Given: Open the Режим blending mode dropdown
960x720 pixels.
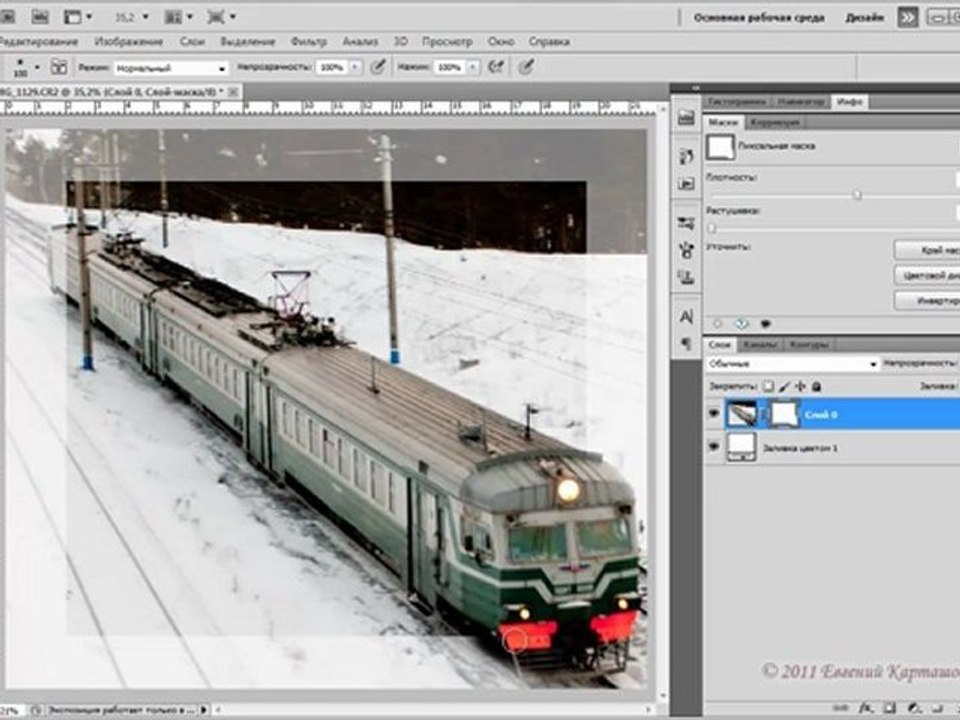Looking at the screenshot, I should 171,68.
